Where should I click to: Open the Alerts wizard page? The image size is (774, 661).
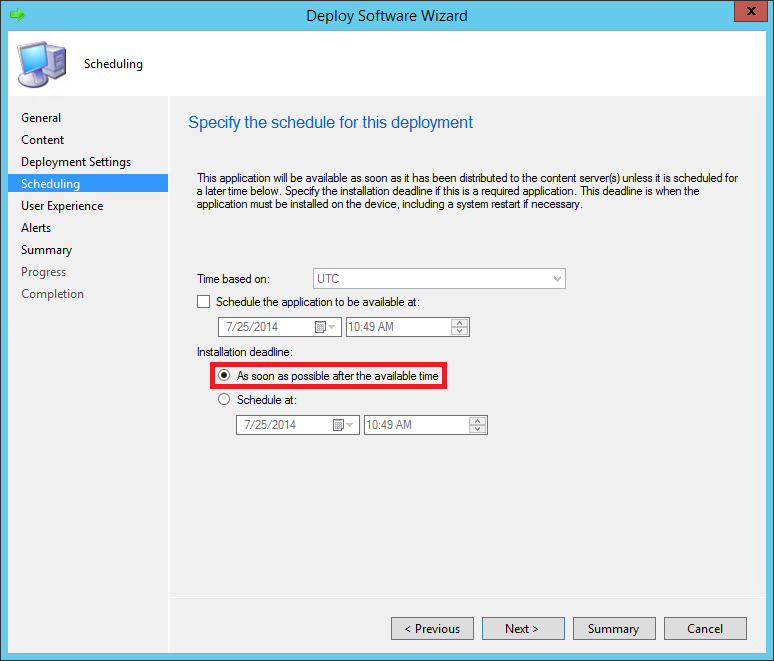(x=36, y=228)
